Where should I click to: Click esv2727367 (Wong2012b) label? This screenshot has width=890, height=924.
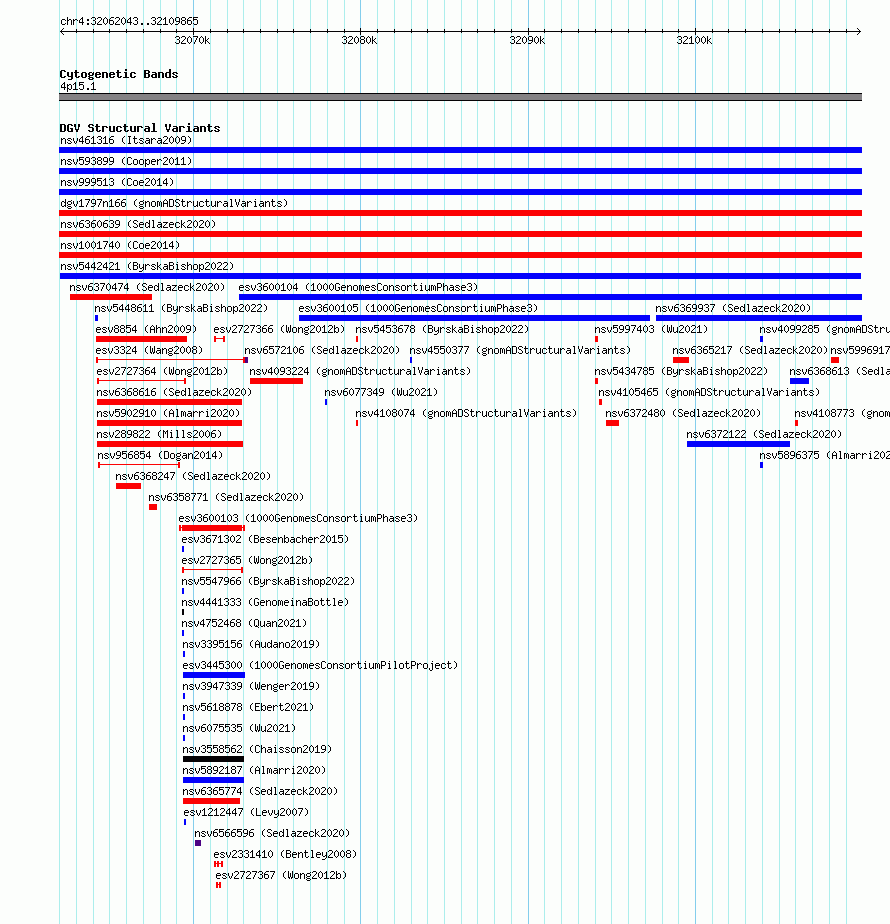point(281,875)
